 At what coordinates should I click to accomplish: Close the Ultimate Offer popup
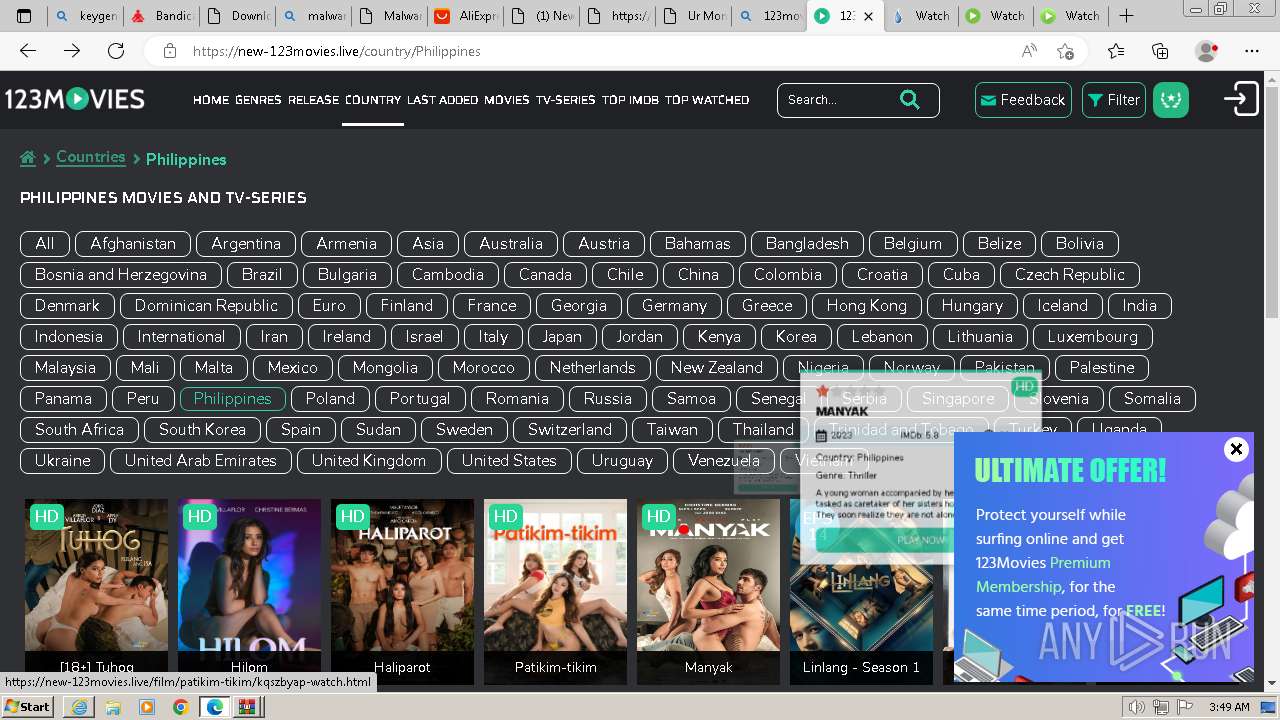tap(1236, 449)
